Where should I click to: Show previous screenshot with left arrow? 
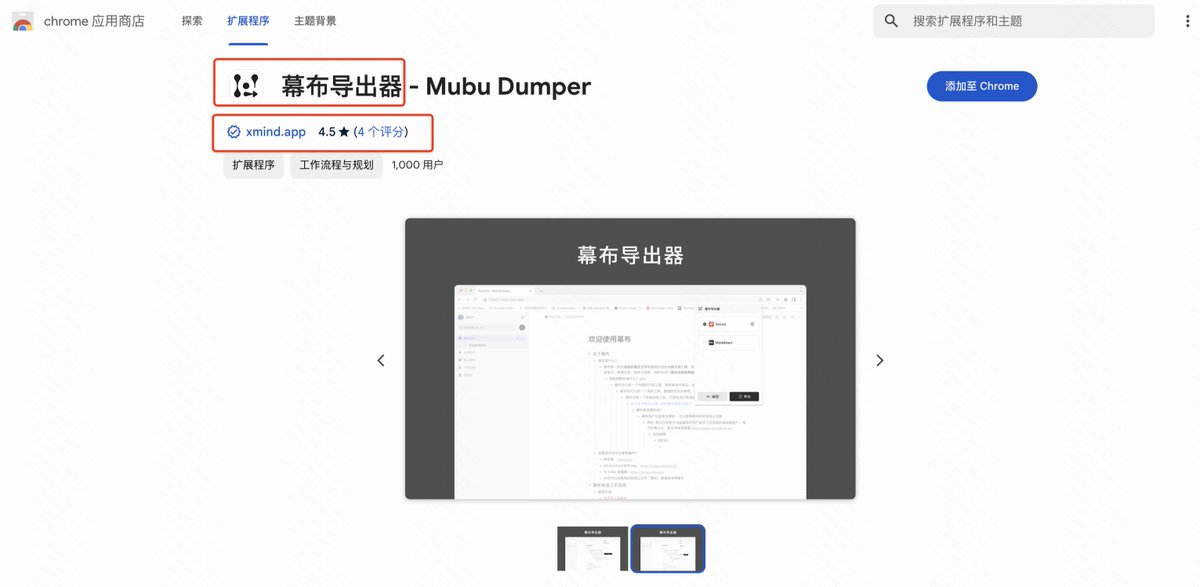(381, 361)
